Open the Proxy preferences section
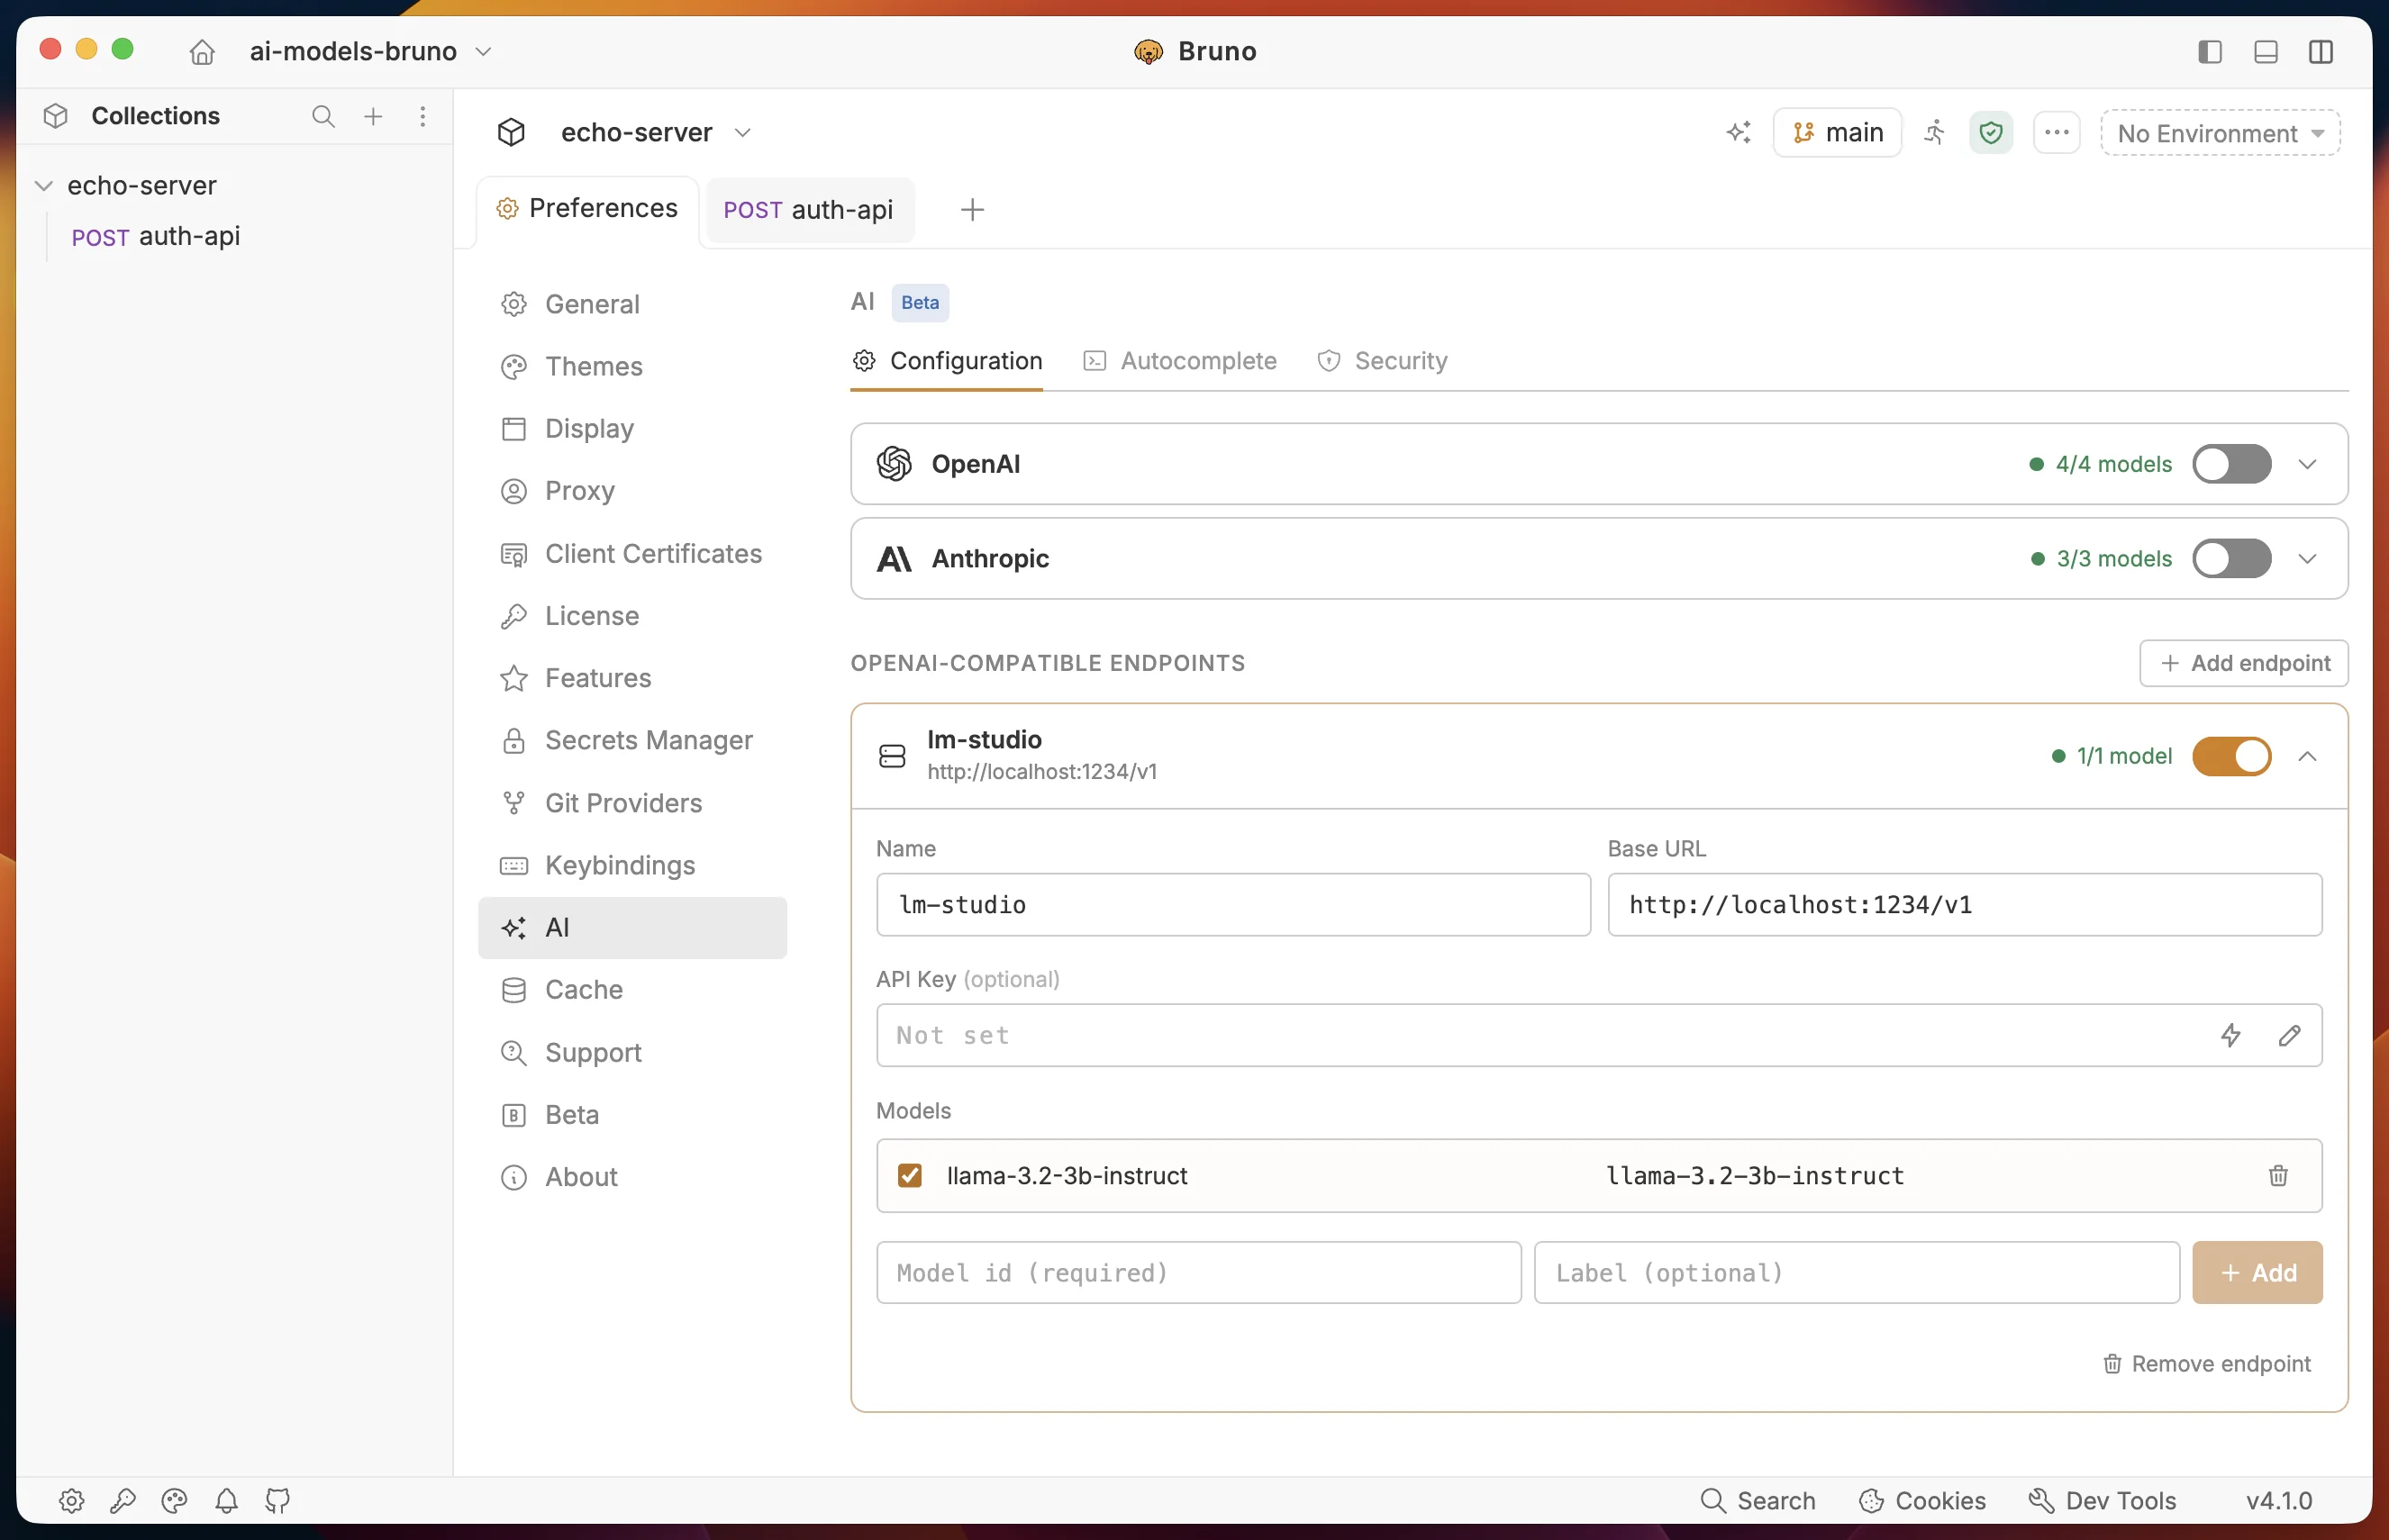The image size is (2389, 1540). point(632,491)
